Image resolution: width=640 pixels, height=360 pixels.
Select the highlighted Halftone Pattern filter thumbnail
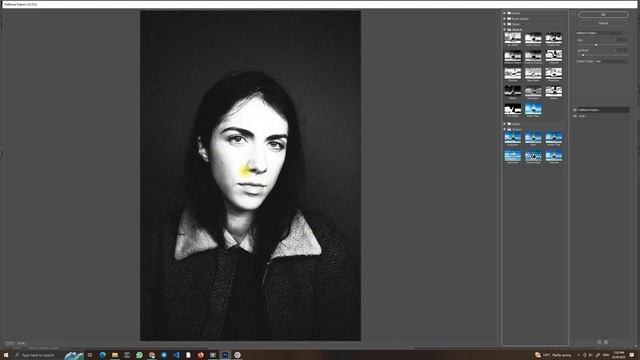(513, 56)
